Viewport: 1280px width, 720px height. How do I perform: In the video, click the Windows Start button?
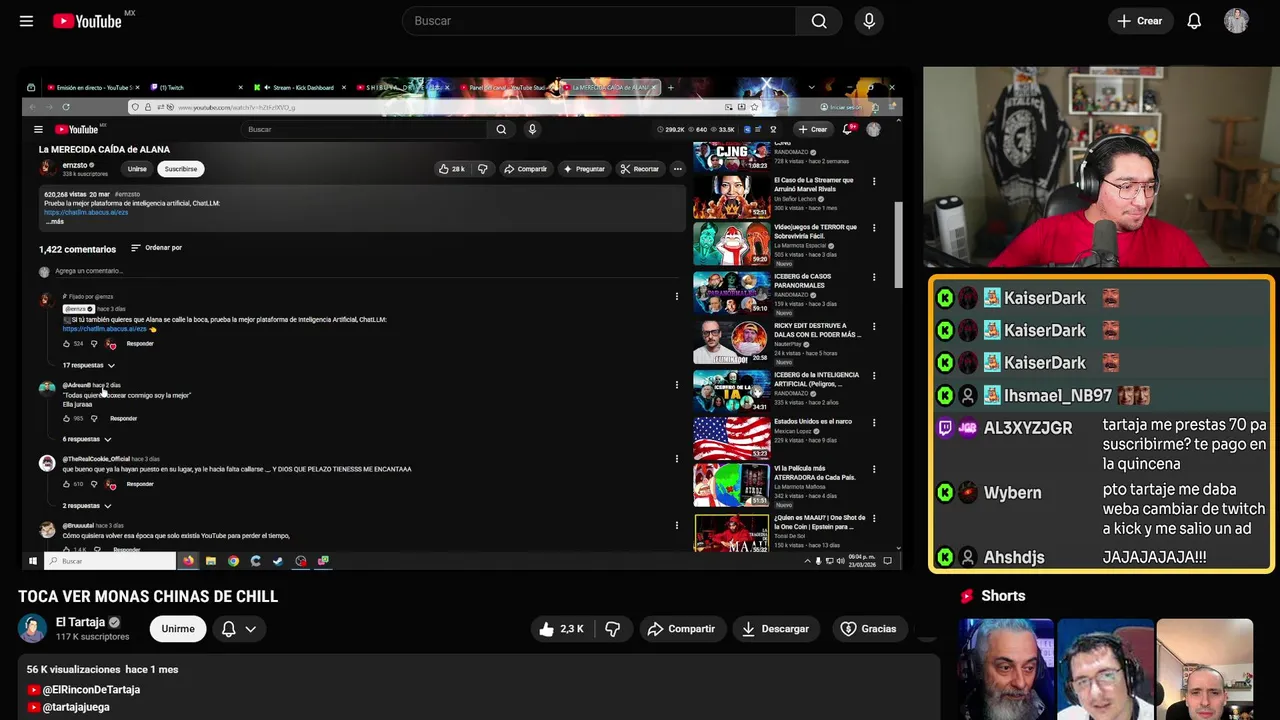33,561
